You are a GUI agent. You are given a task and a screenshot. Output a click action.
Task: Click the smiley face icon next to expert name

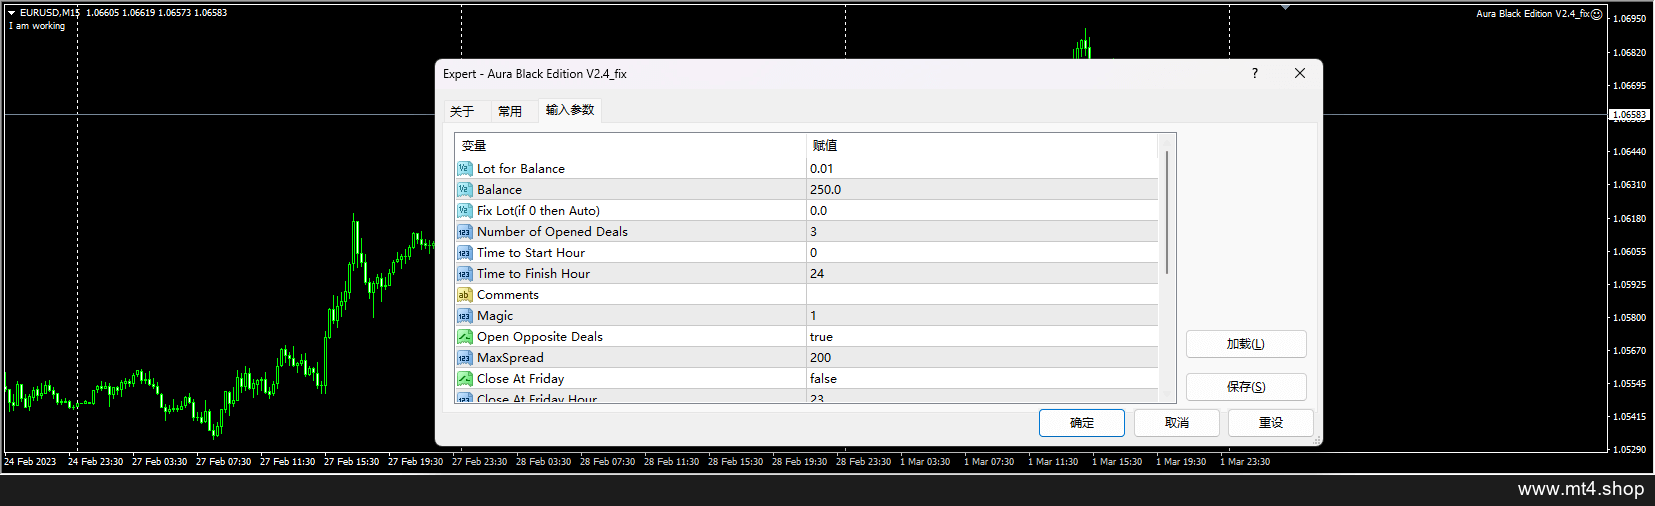(1597, 14)
